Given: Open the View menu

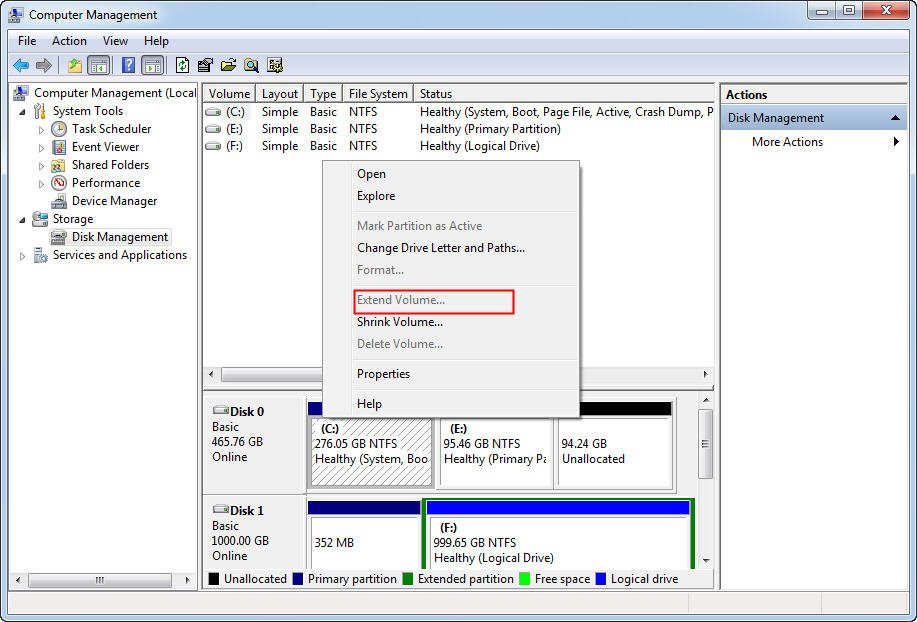Looking at the screenshot, I should click(115, 41).
